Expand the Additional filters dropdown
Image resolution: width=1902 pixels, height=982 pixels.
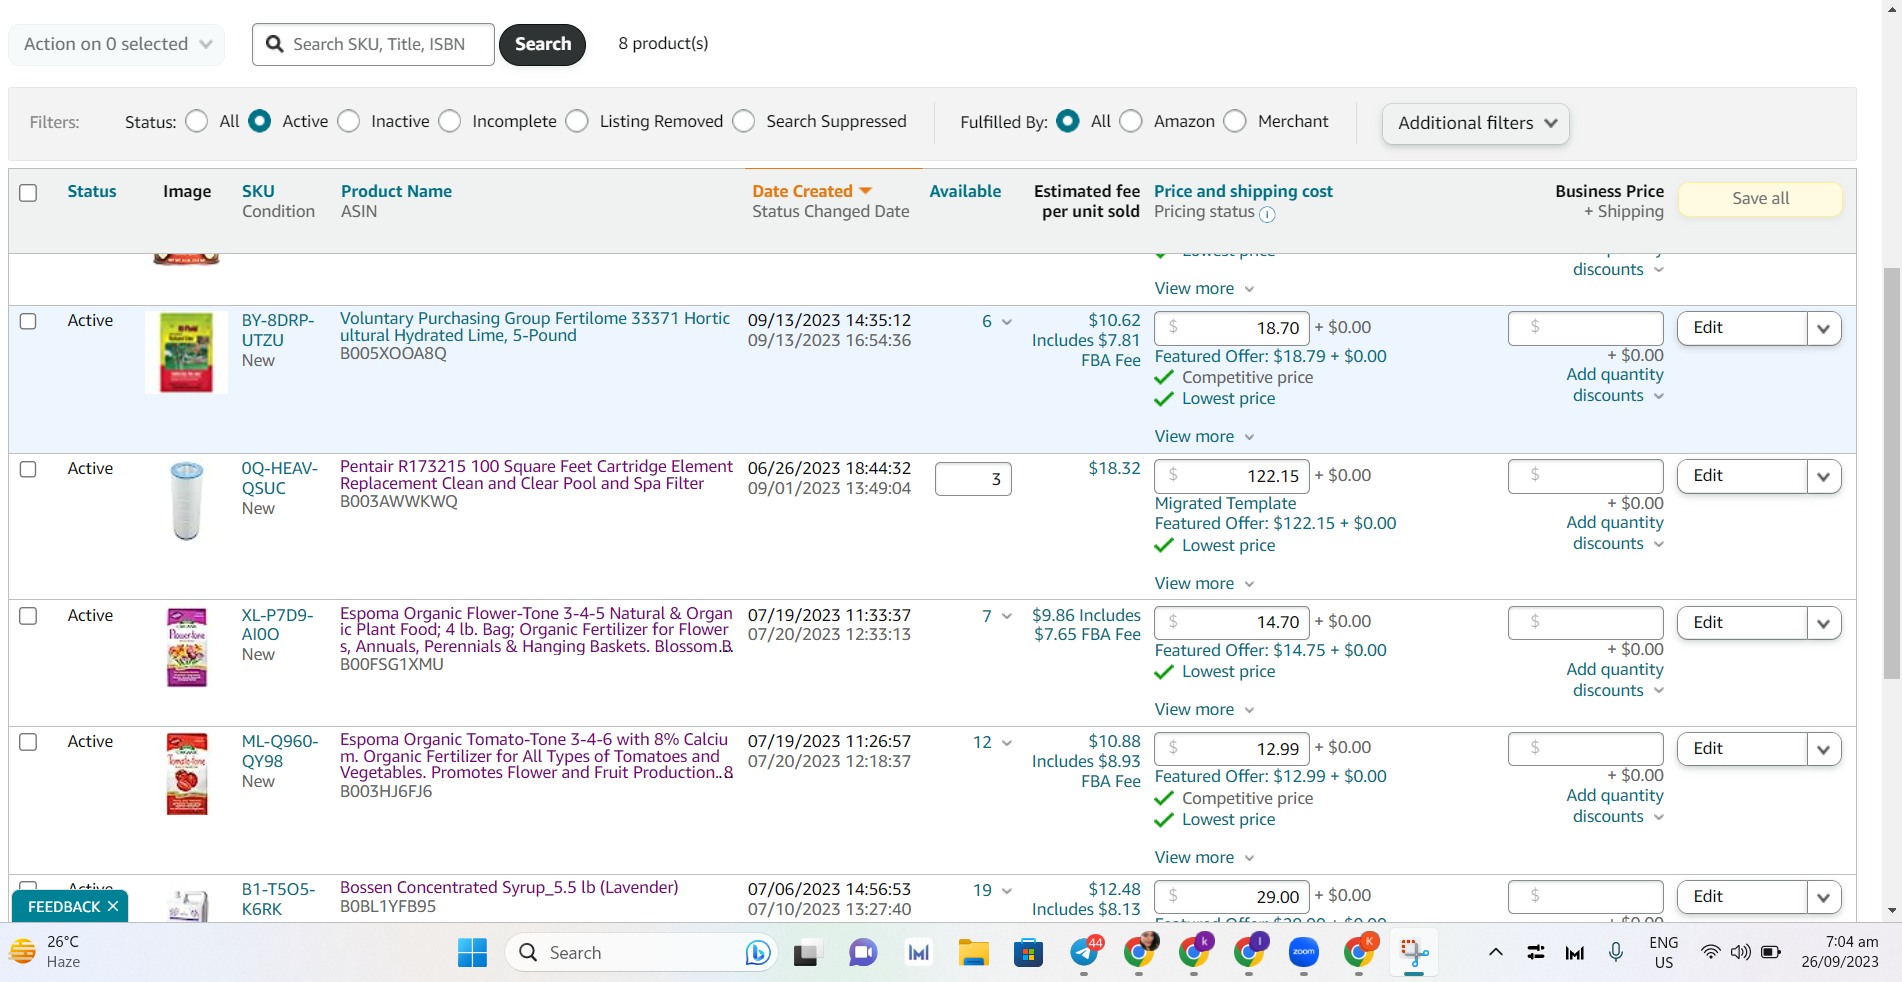[1476, 123]
